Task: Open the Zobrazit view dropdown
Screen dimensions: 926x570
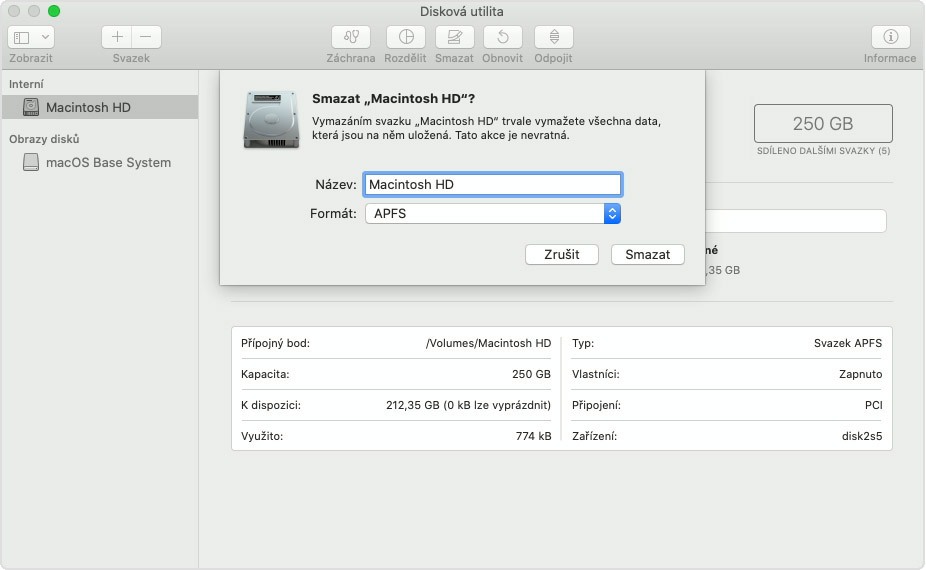Action: [31, 37]
